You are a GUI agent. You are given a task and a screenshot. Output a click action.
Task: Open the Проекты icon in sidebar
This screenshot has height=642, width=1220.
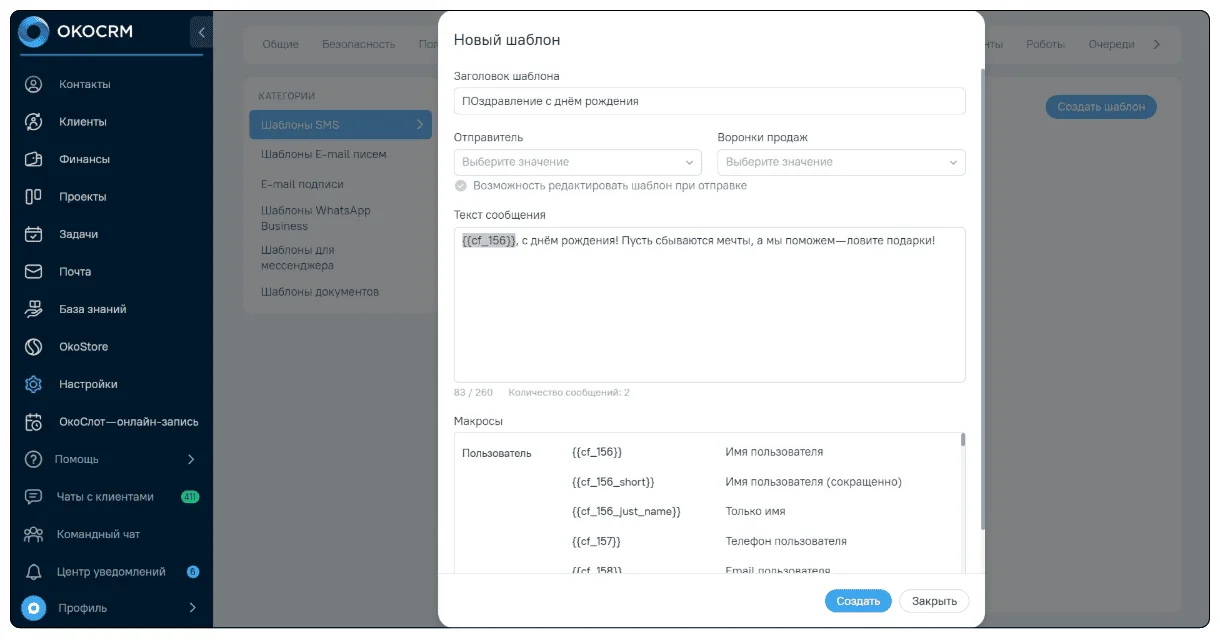coord(33,197)
